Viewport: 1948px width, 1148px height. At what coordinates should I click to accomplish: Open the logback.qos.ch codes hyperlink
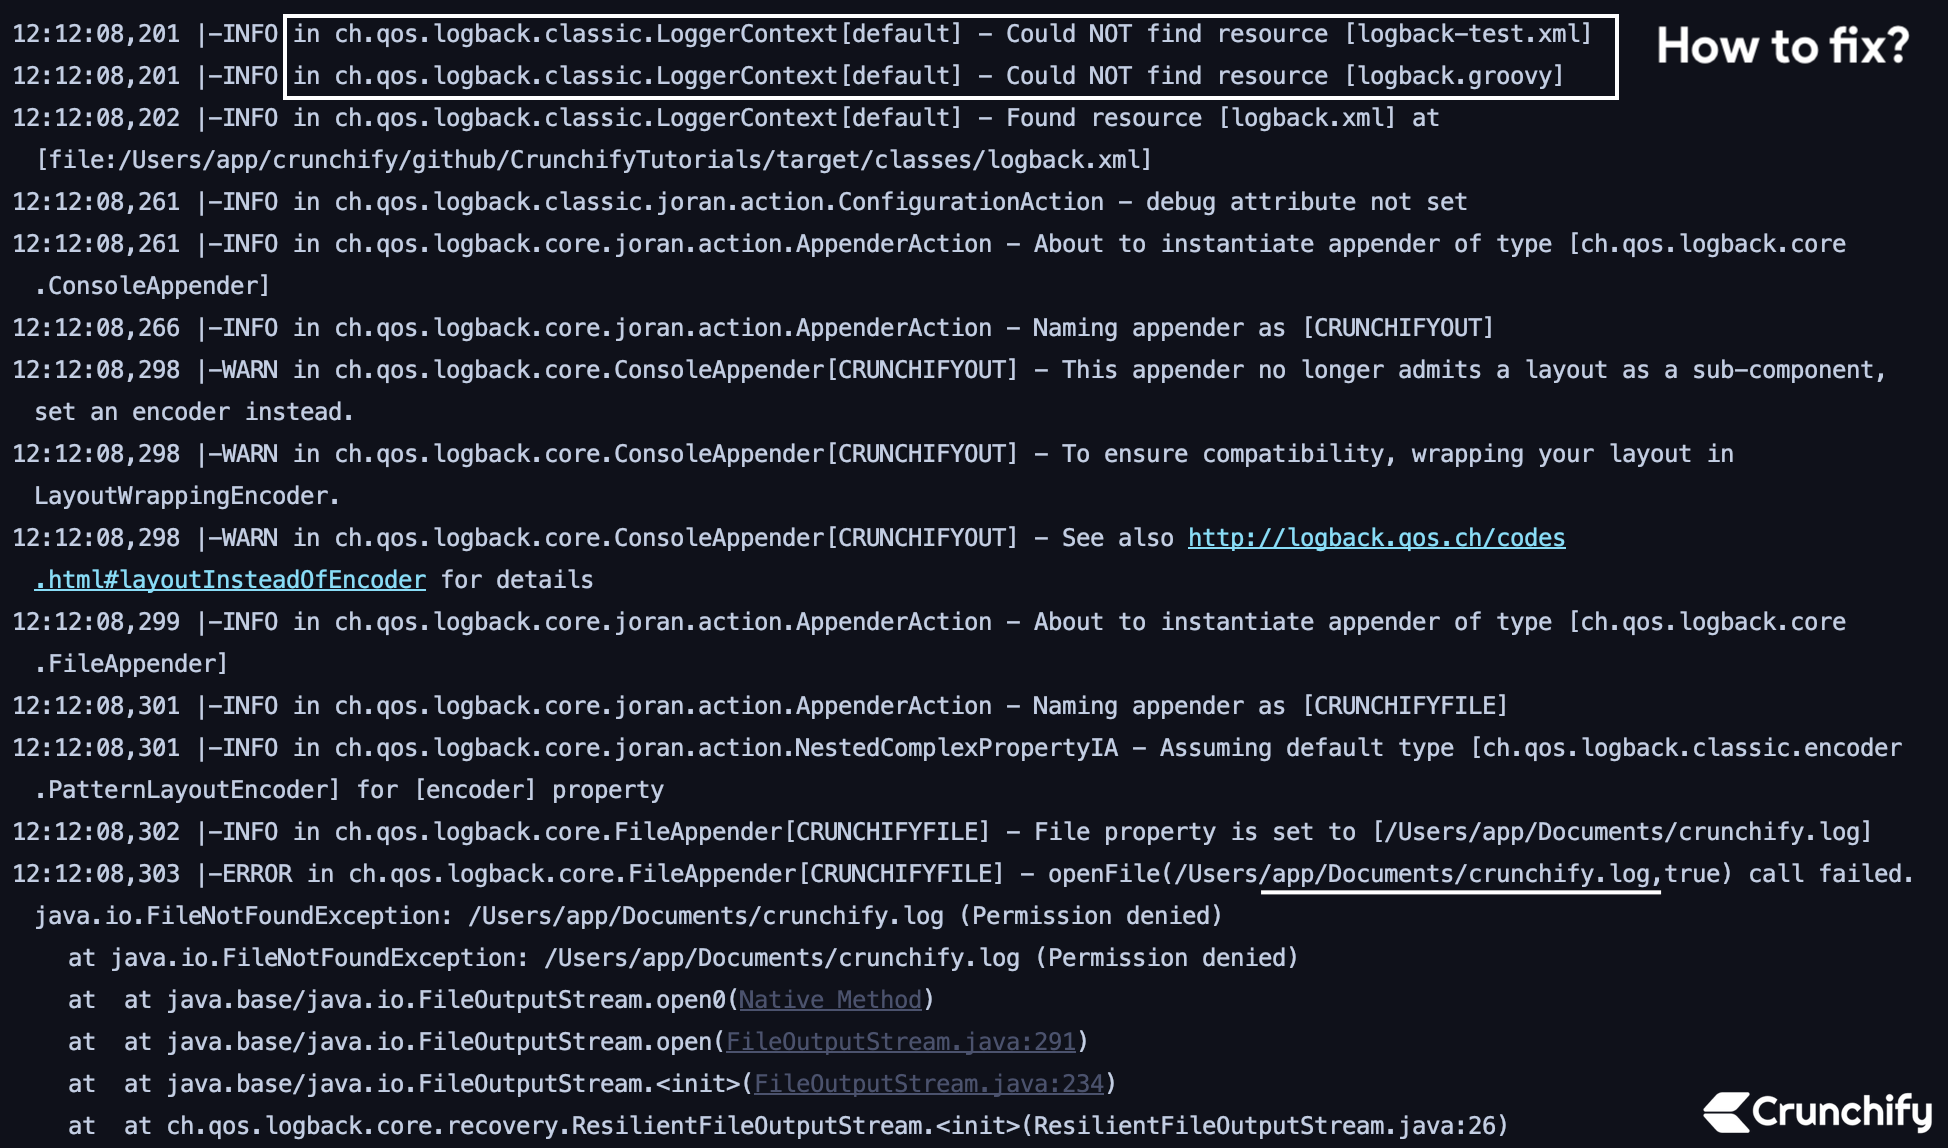coord(1376,537)
